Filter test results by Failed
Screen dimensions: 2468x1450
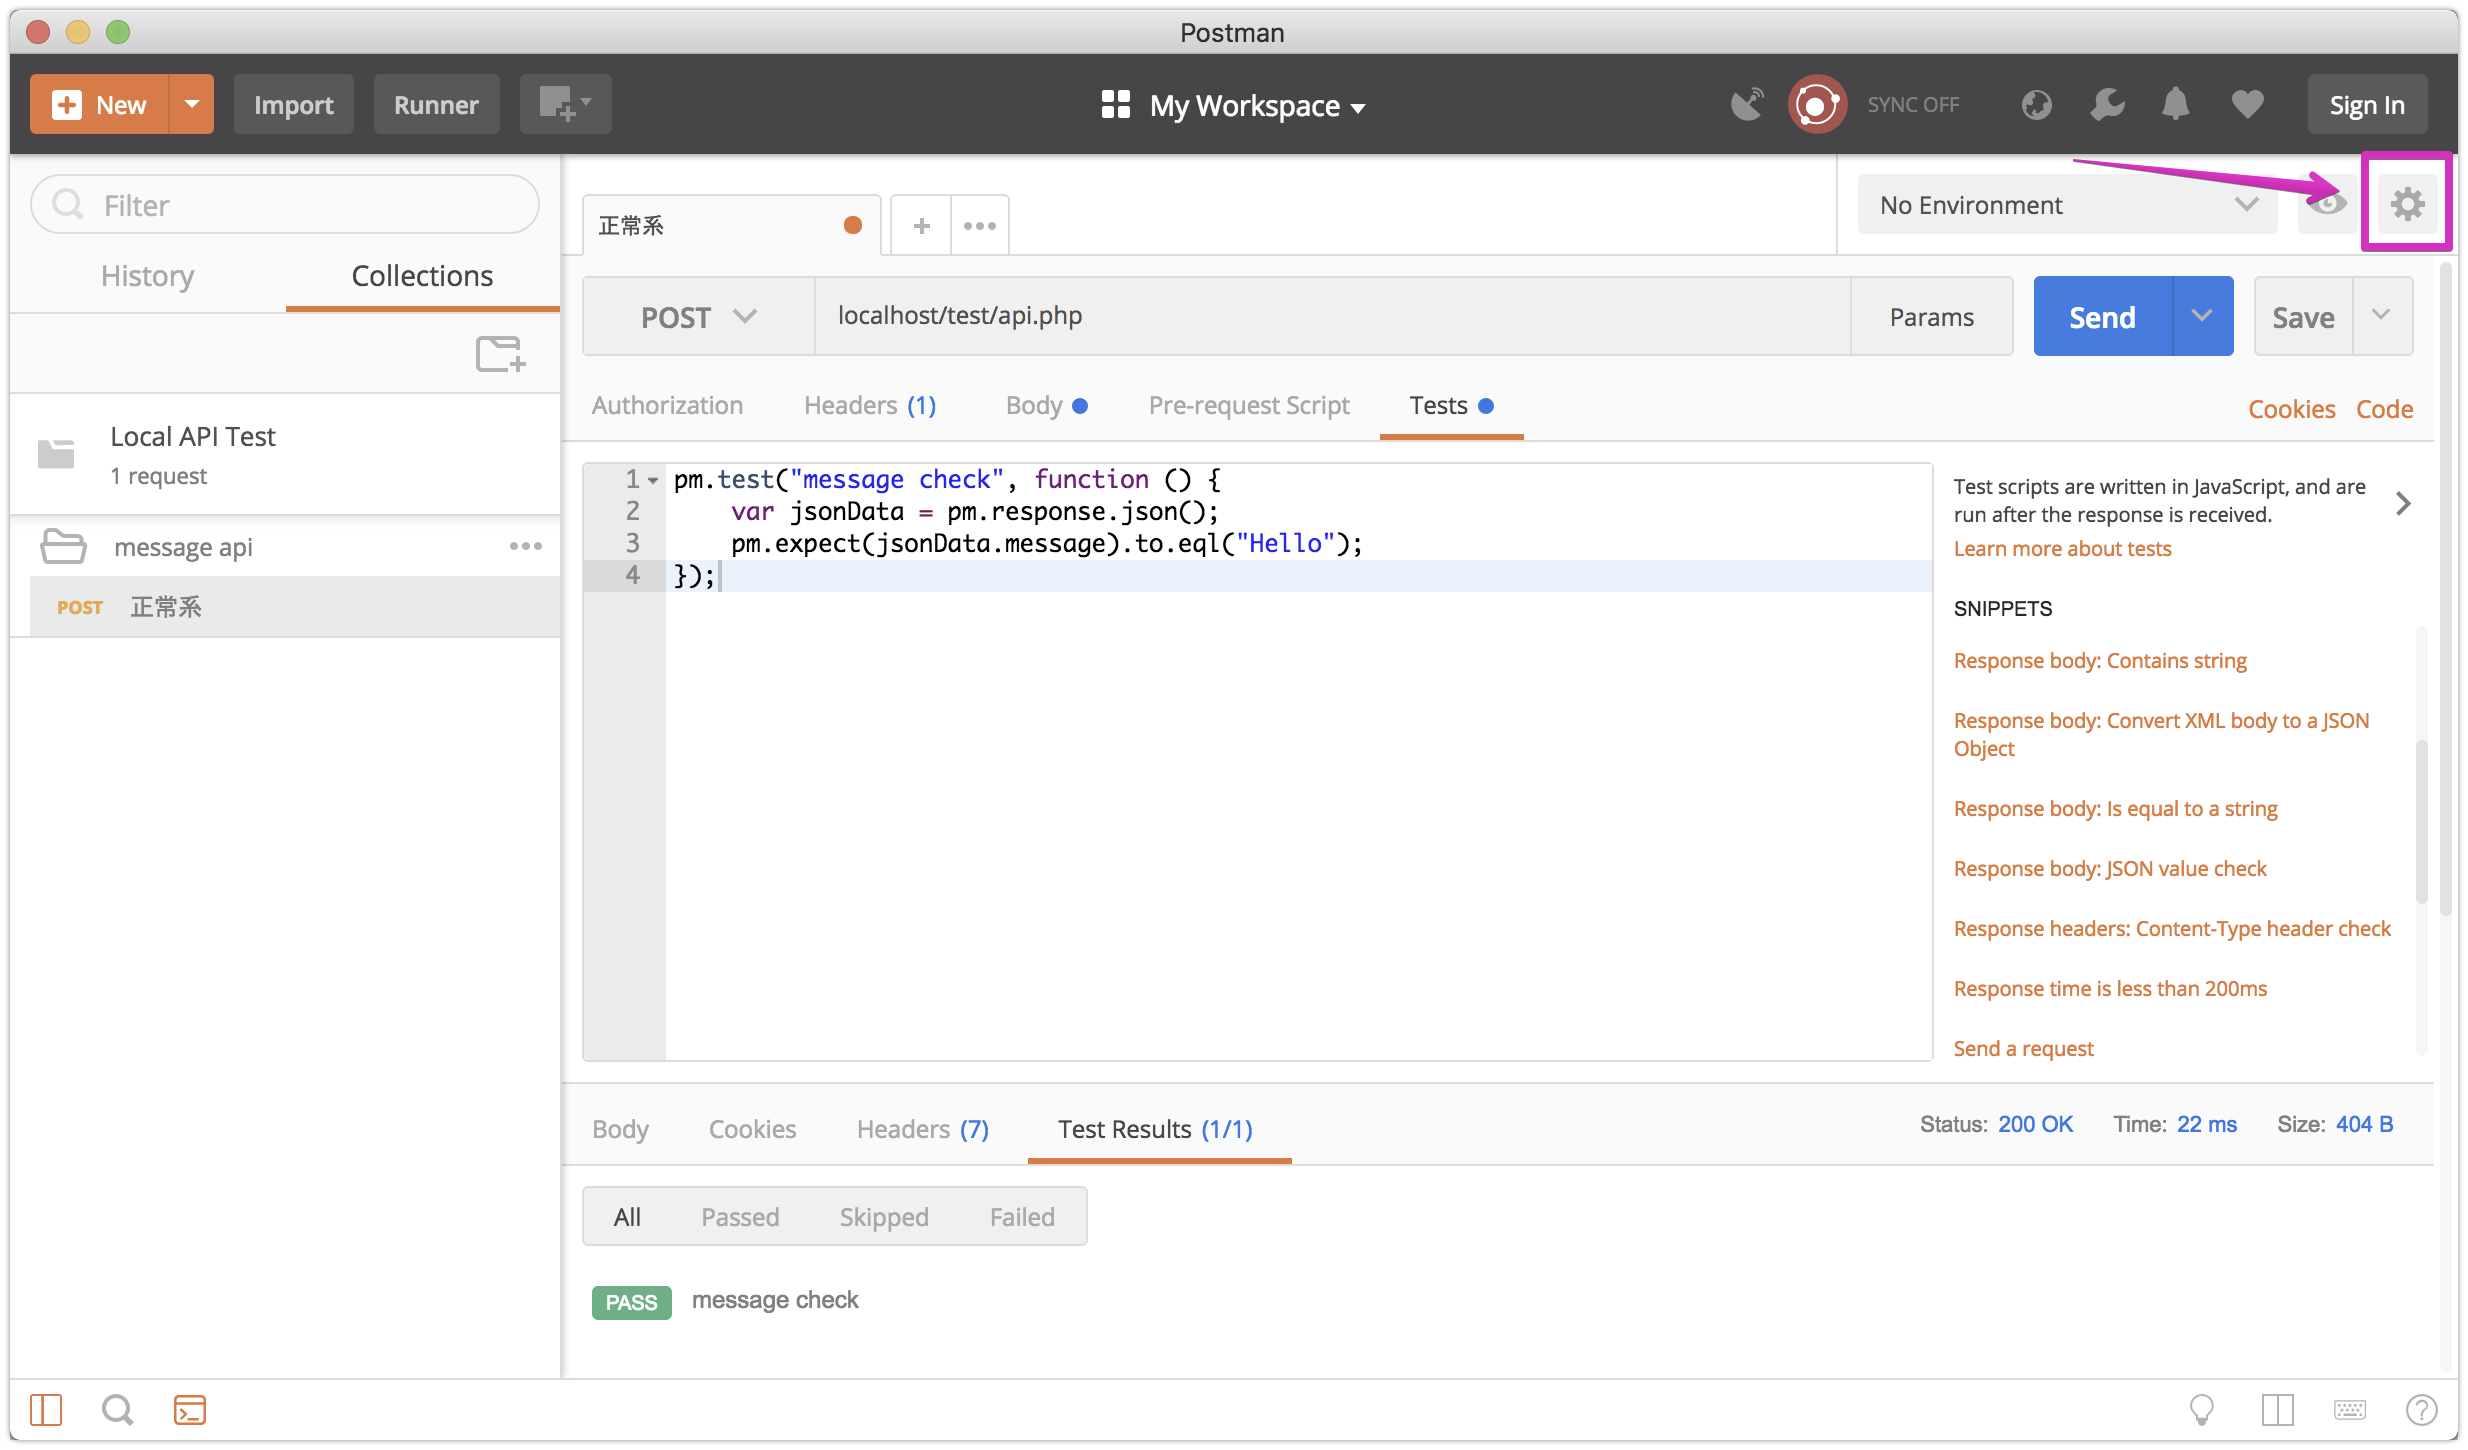(x=1022, y=1217)
